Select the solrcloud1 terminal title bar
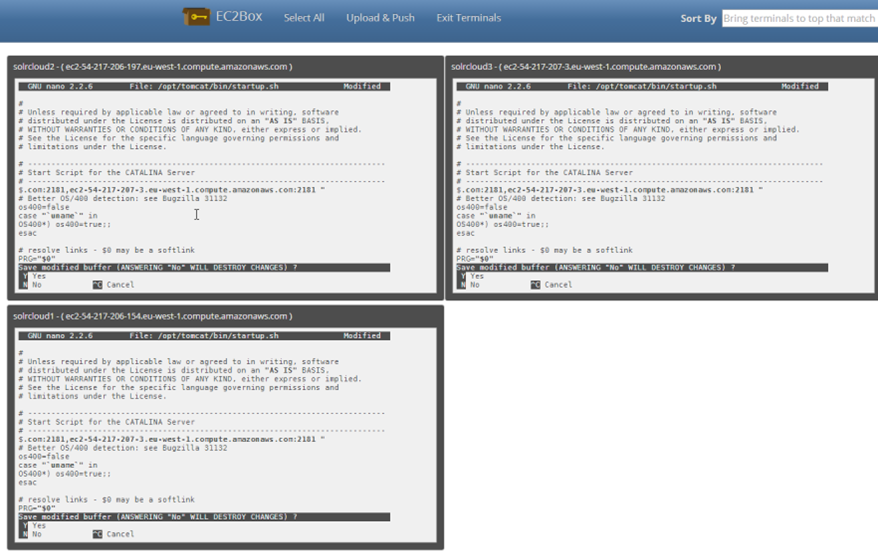This screenshot has width=878, height=554. pyautogui.click(x=225, y=316)
